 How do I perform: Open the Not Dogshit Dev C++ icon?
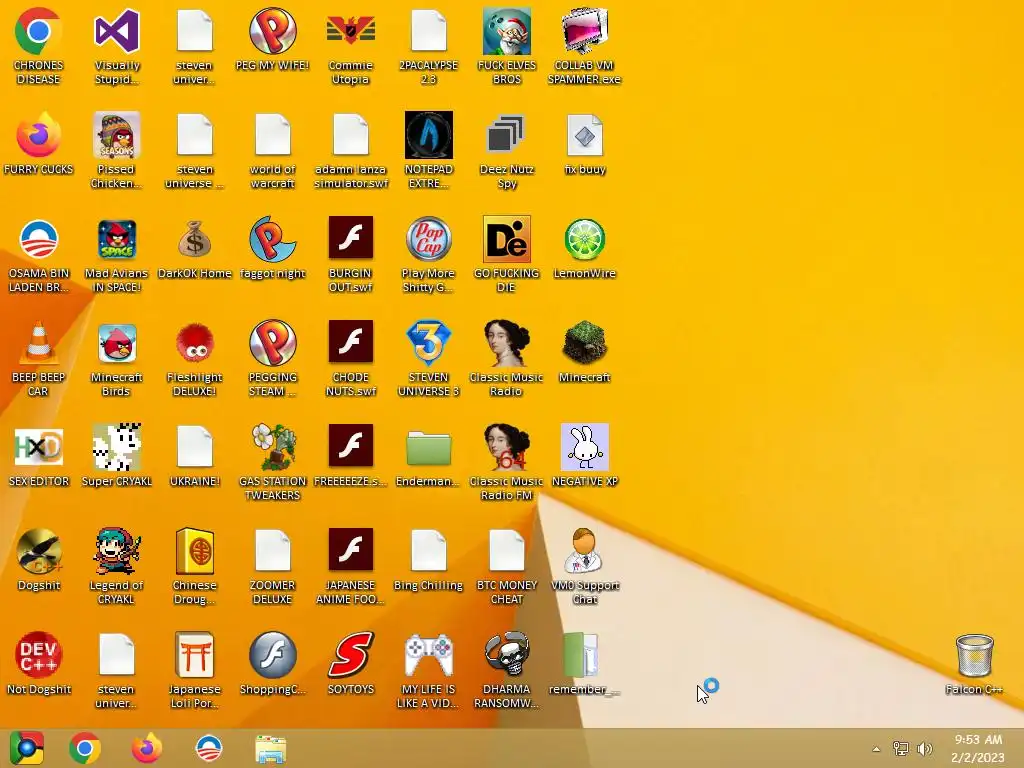click(39, 654)
